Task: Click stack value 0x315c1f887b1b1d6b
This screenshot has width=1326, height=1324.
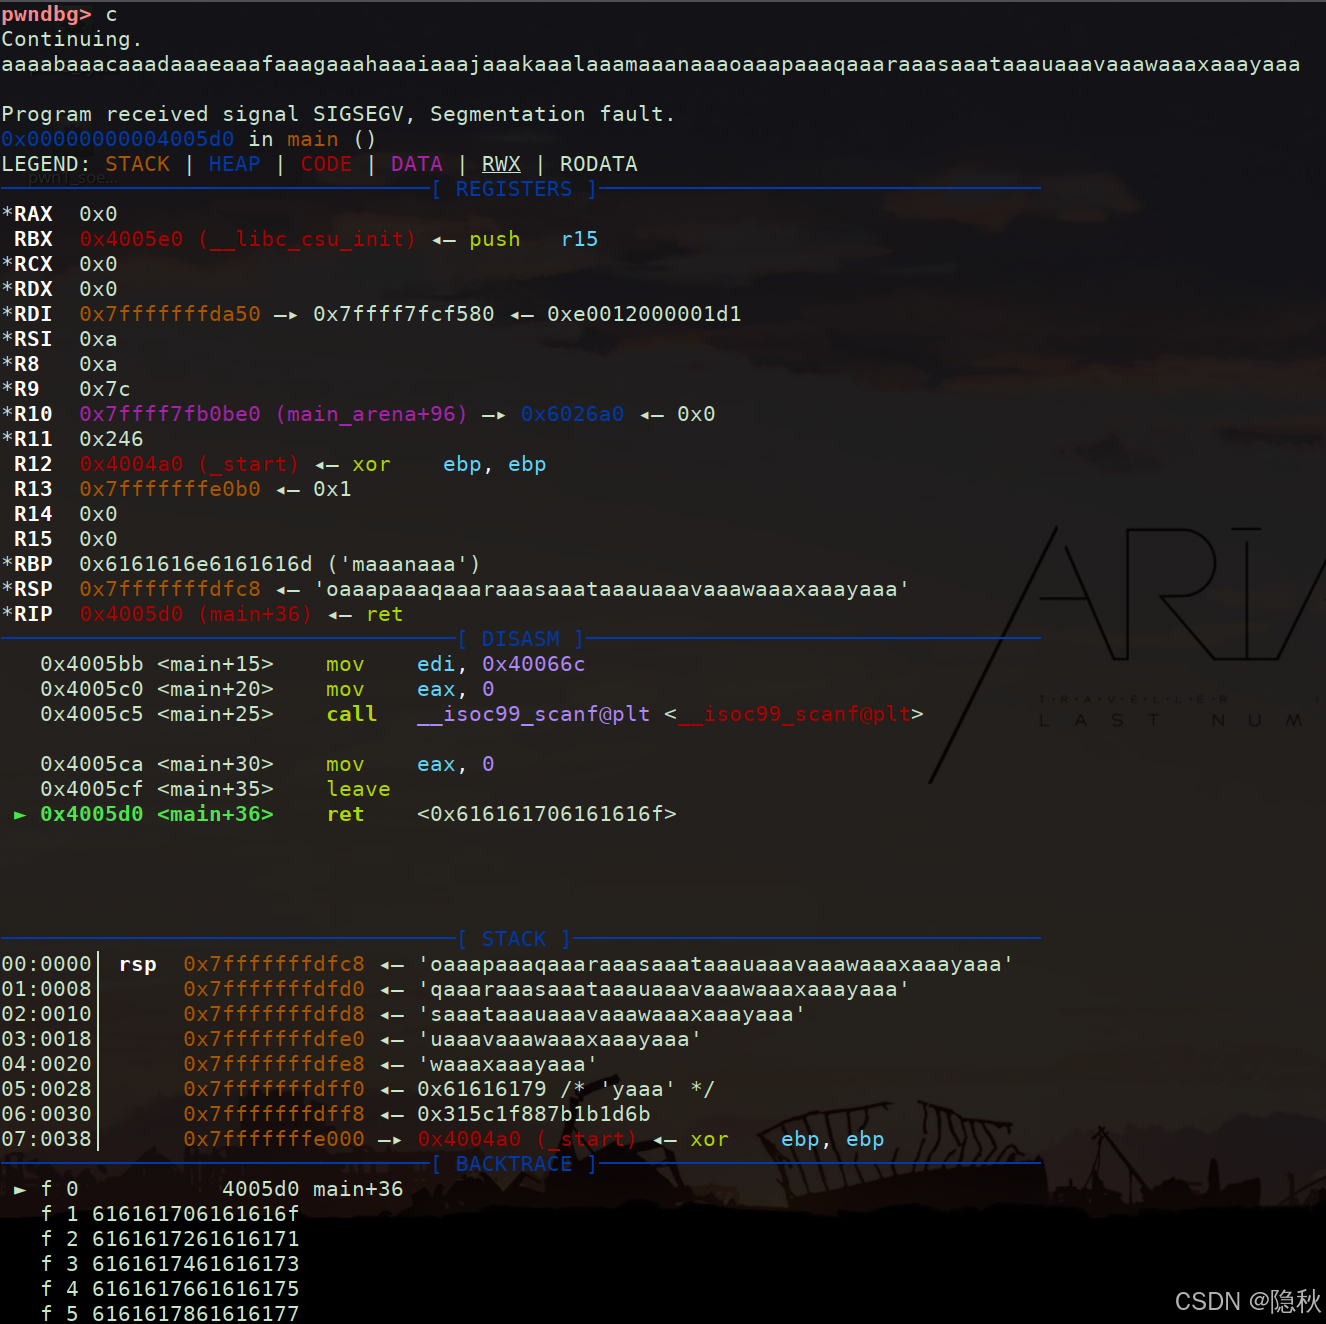Action: pos(534,1114)
